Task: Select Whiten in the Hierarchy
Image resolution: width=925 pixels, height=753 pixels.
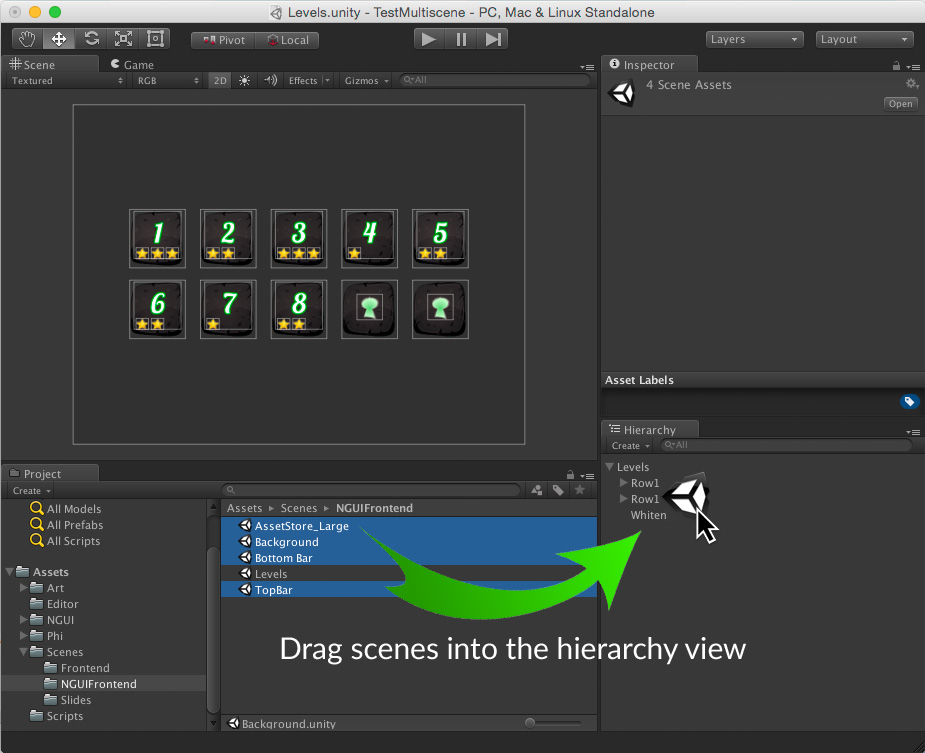Action: tap(648, 515)
